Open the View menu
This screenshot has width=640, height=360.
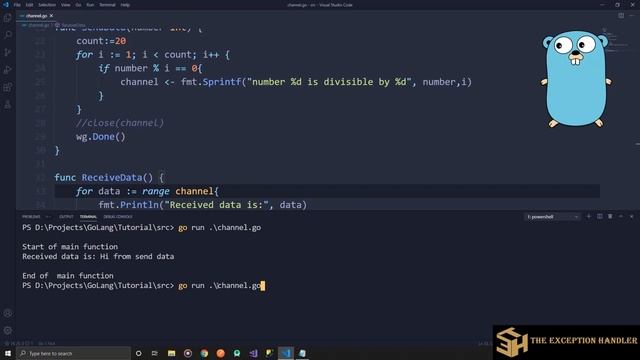click(x=65, y=5)
